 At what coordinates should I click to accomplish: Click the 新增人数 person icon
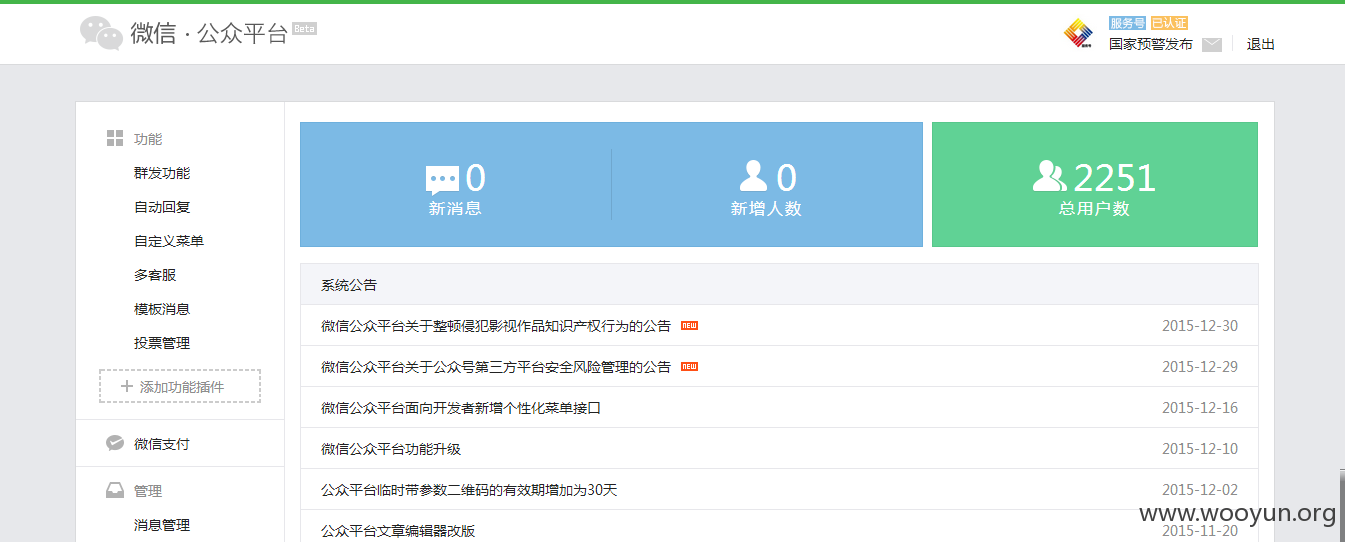[x=753, y=176]
